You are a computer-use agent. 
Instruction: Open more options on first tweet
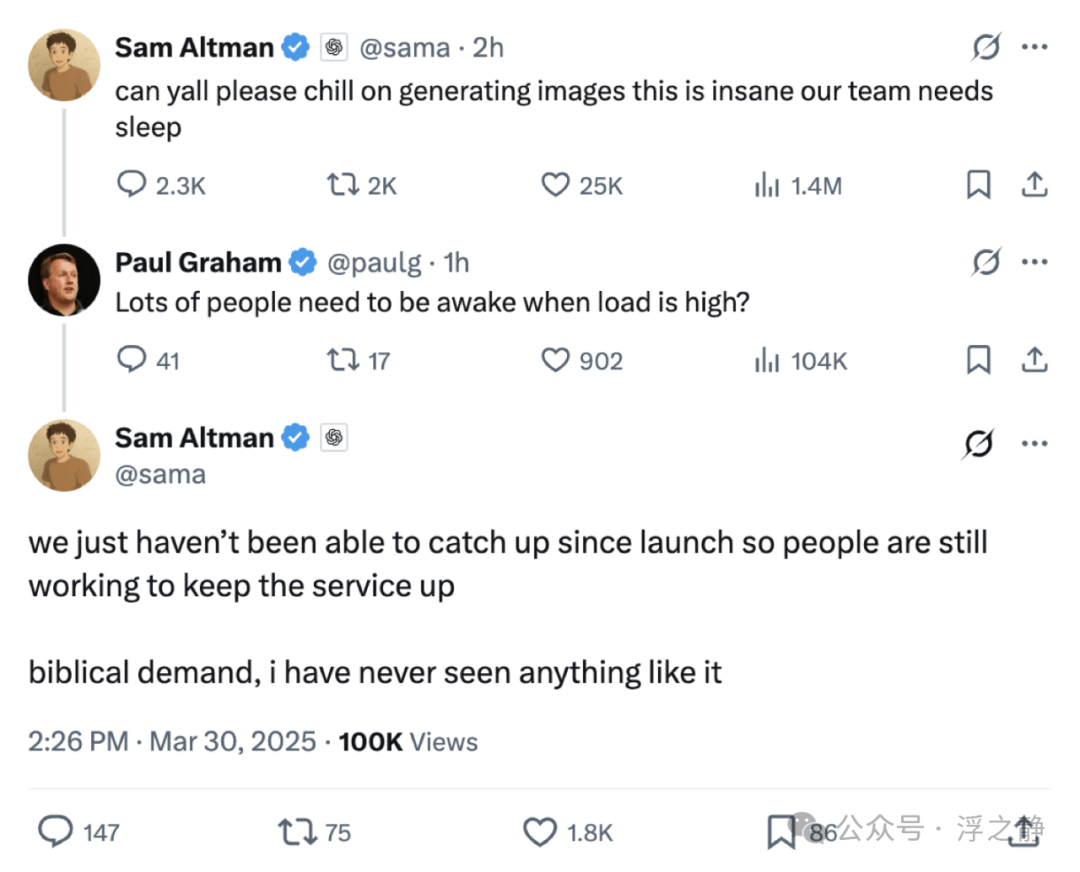click(1035, 47)
